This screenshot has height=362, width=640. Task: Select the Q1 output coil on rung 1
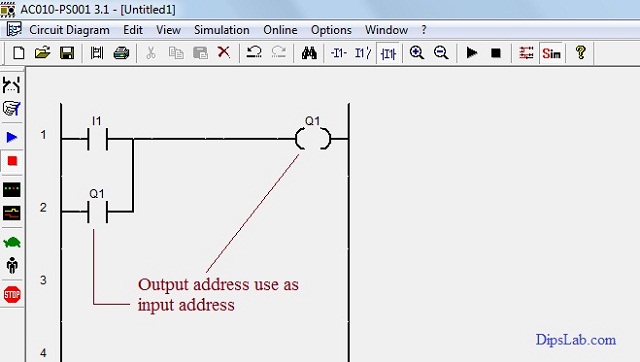tap(313, 138)
